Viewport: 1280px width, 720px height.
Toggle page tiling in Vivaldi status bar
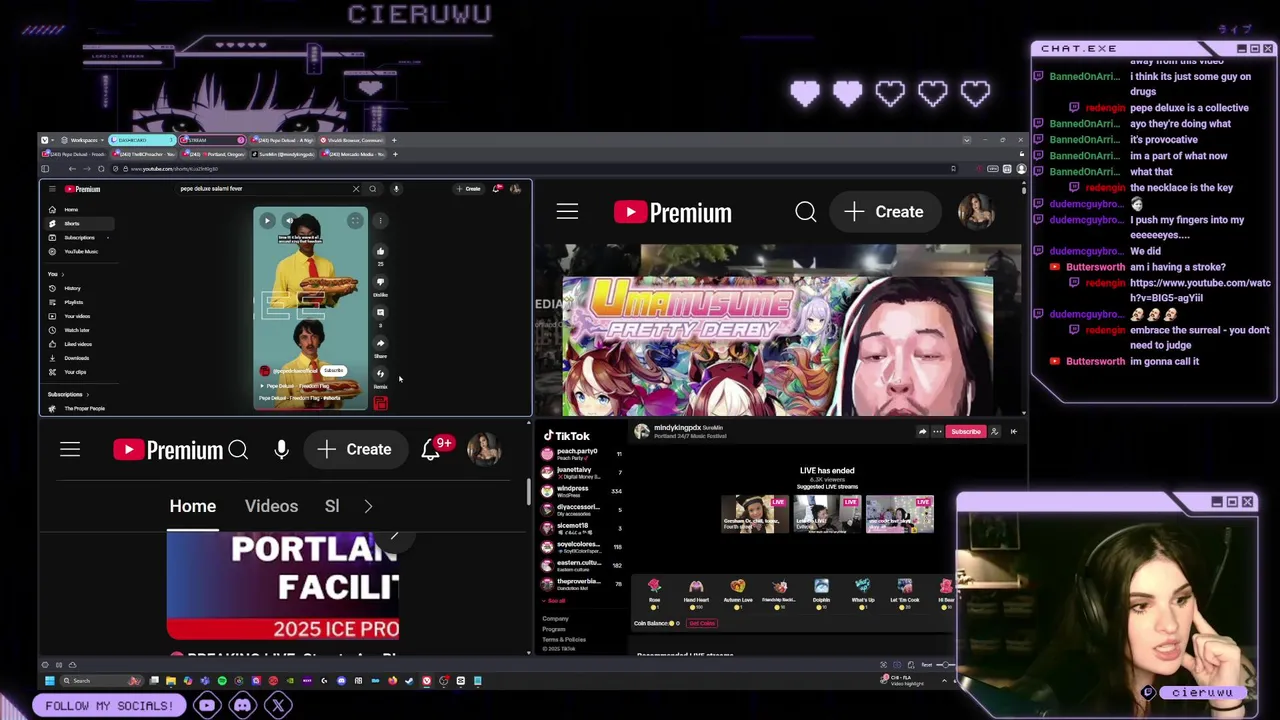point(897,665)
